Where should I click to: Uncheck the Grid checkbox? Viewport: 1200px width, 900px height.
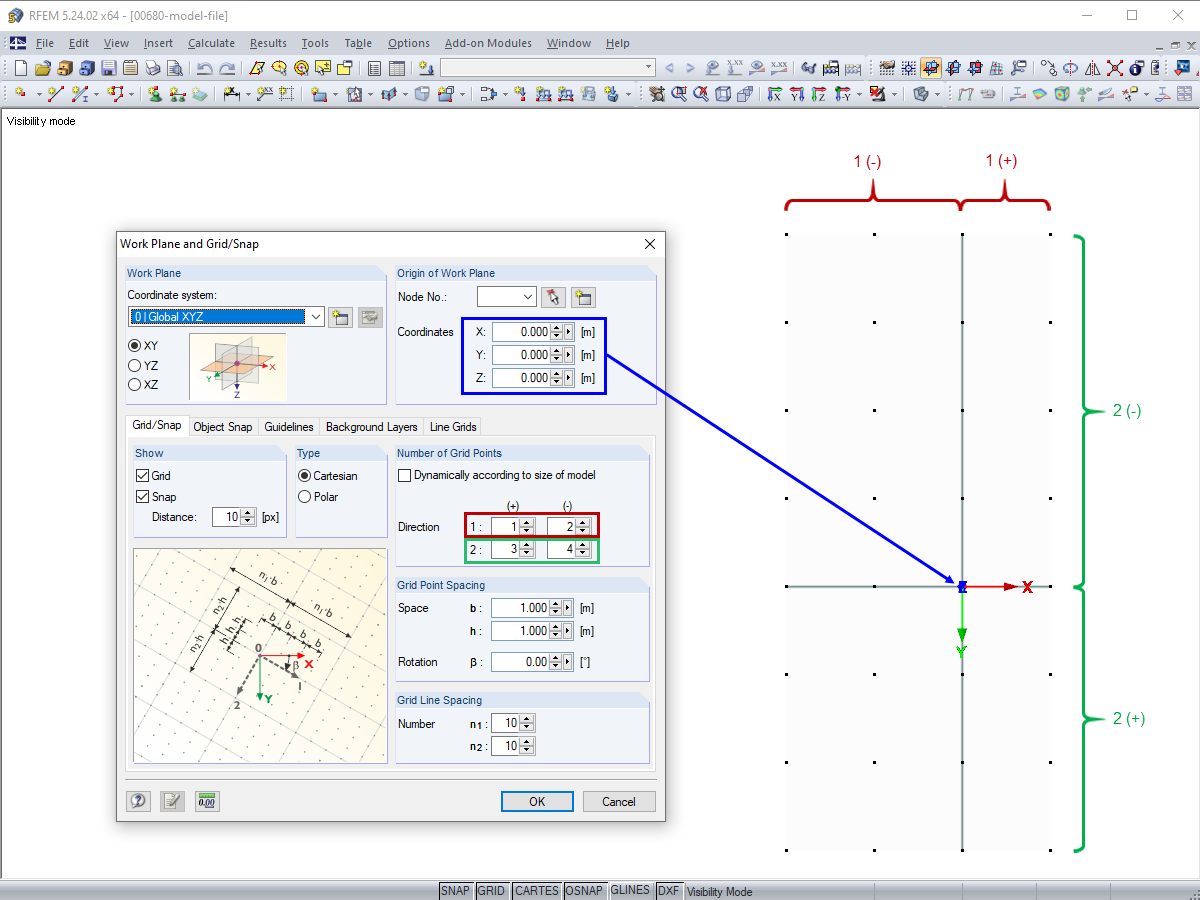pyautogui.click(x=142, y=476)
